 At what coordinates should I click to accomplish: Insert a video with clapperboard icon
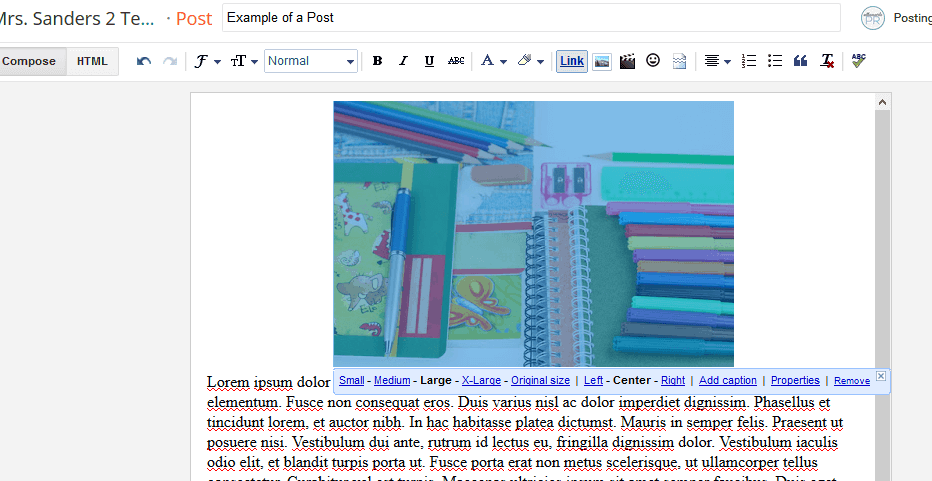pyautogui.click(x=628, y=61)
